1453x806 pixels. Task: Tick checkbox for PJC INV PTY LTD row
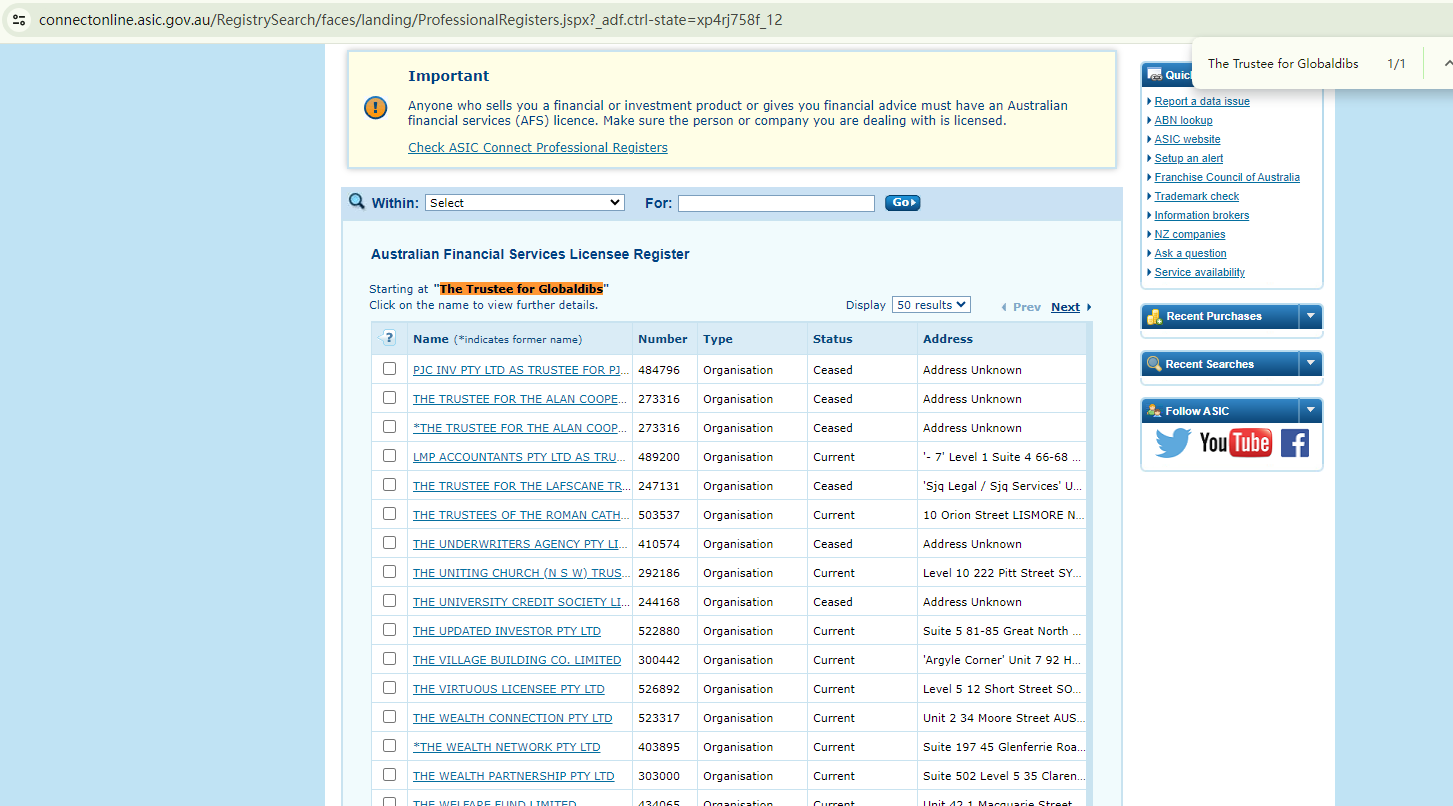tap(390, 369)
